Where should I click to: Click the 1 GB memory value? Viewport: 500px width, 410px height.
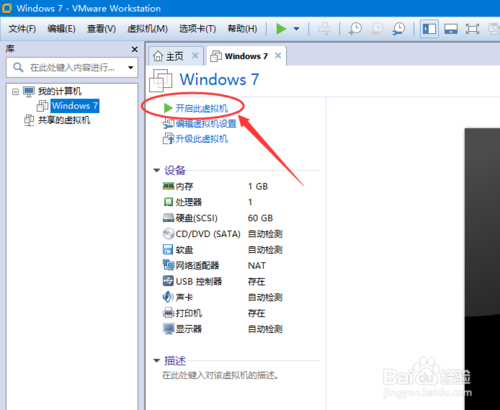258,186
